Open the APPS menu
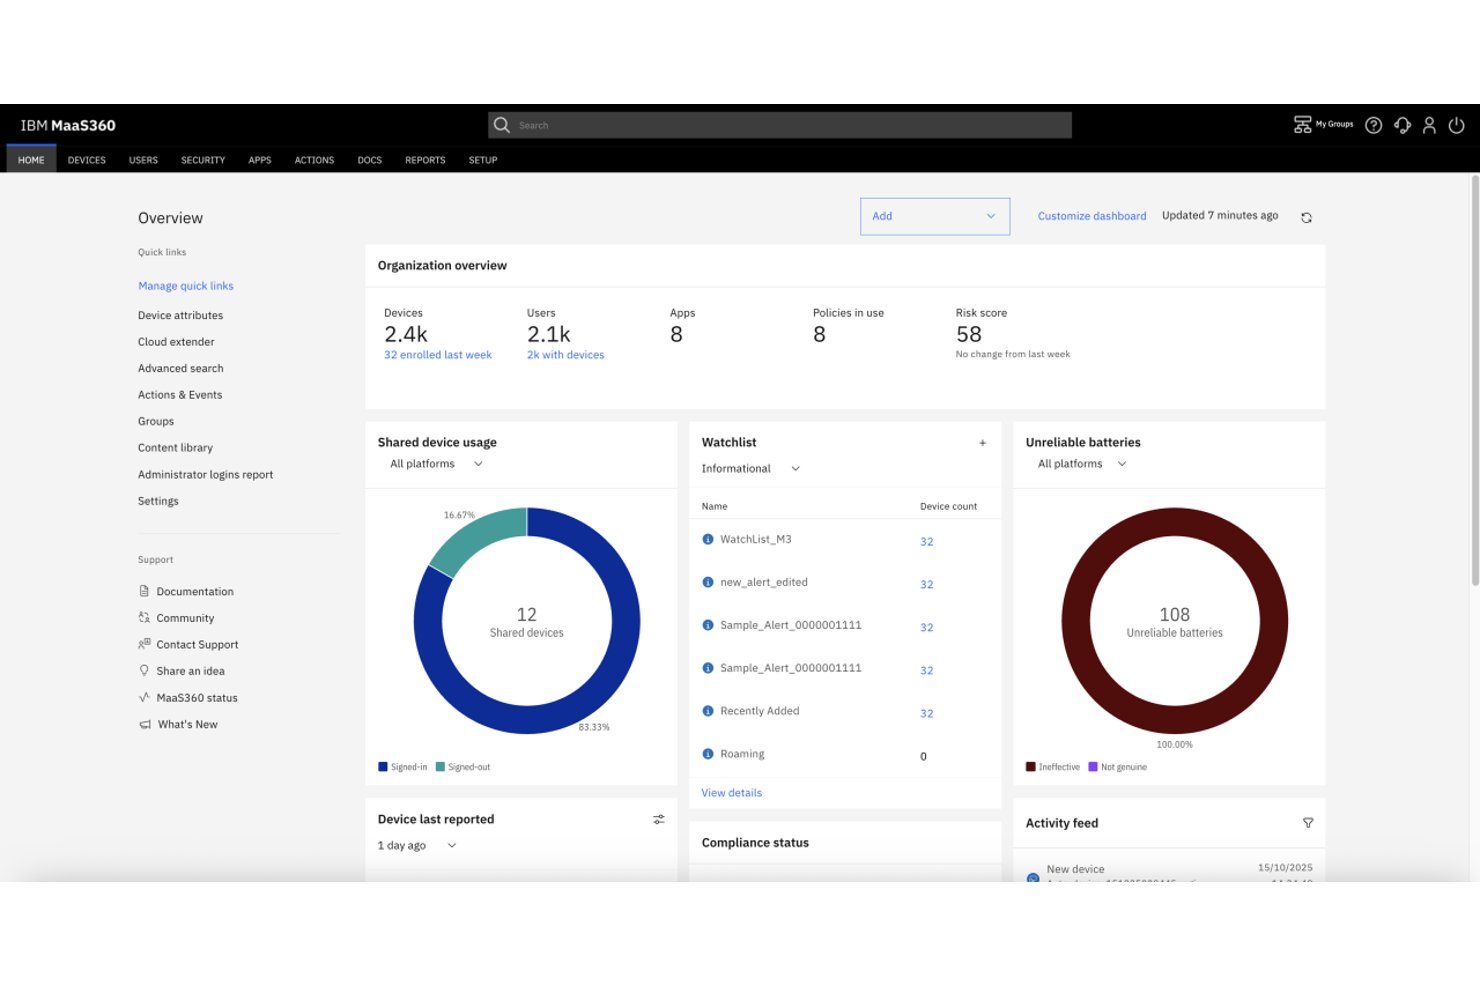The height and width of the screenshot is (987, 1480). click(260, 160)
